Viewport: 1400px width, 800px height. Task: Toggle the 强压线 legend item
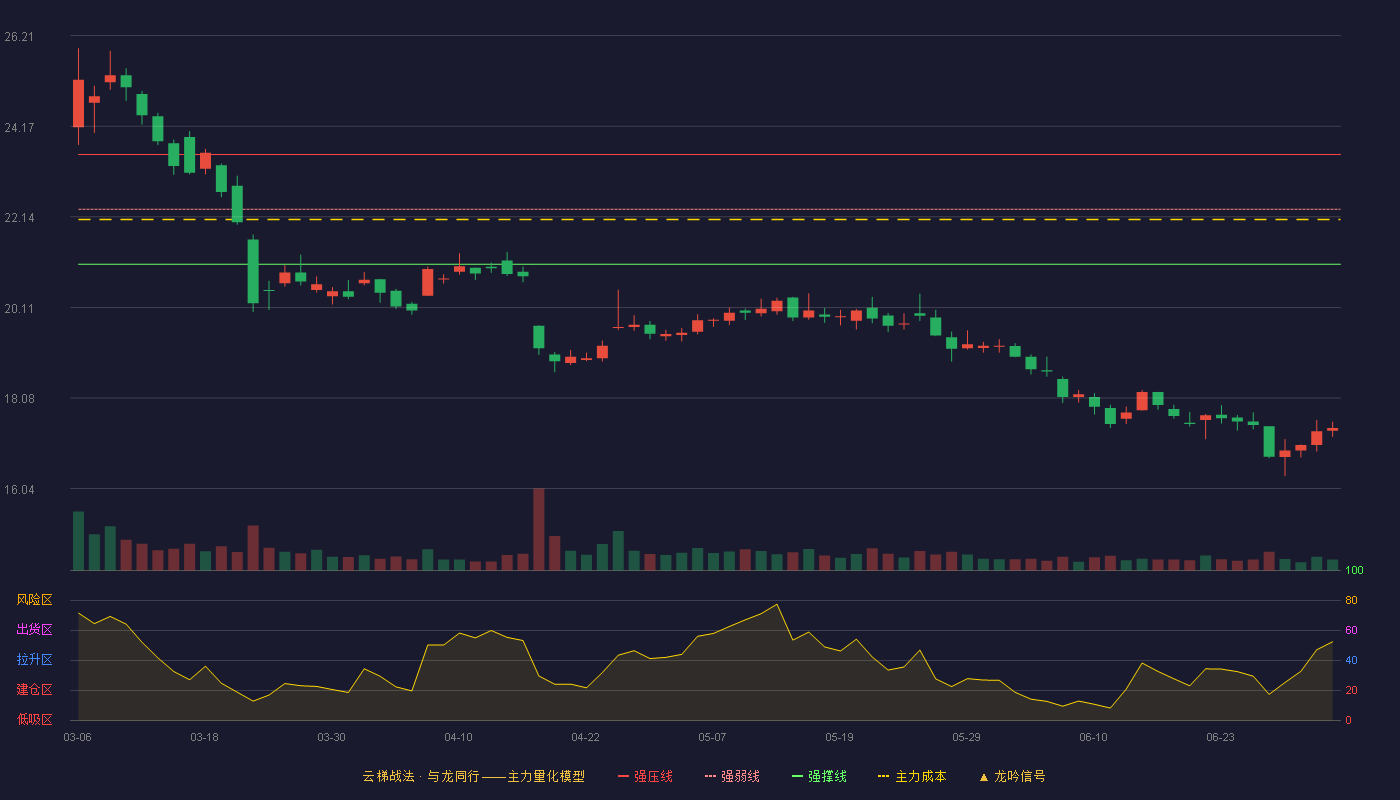645,776
